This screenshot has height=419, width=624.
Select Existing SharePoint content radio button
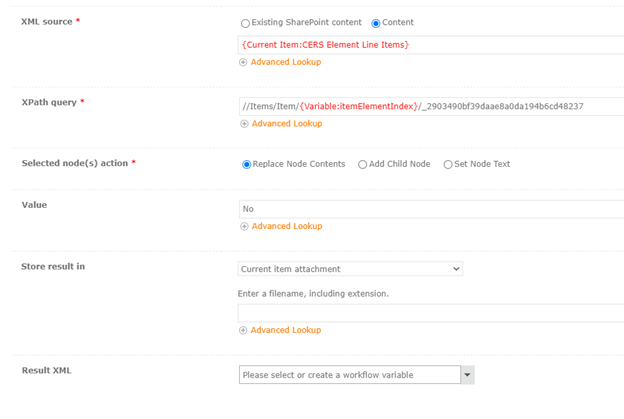pos(245,23)
